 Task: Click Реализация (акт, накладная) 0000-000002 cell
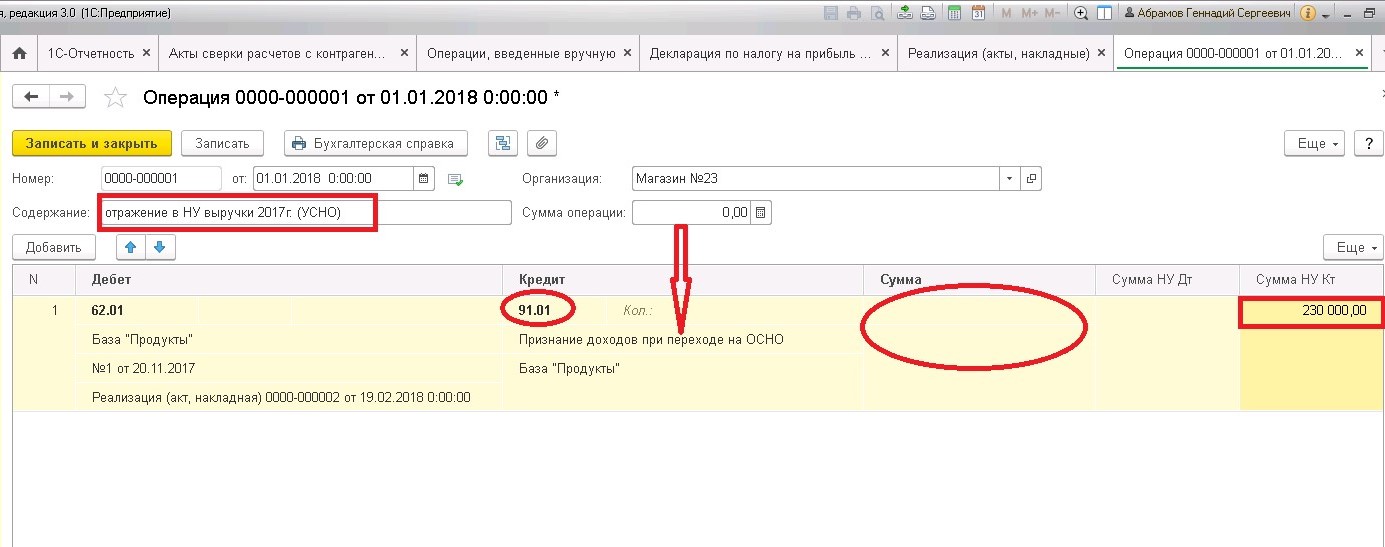pyautogui.click(x=280, y=397)
